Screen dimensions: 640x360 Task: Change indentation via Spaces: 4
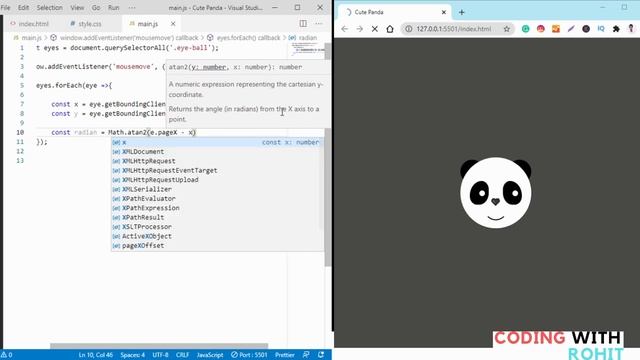click(132, 355)
